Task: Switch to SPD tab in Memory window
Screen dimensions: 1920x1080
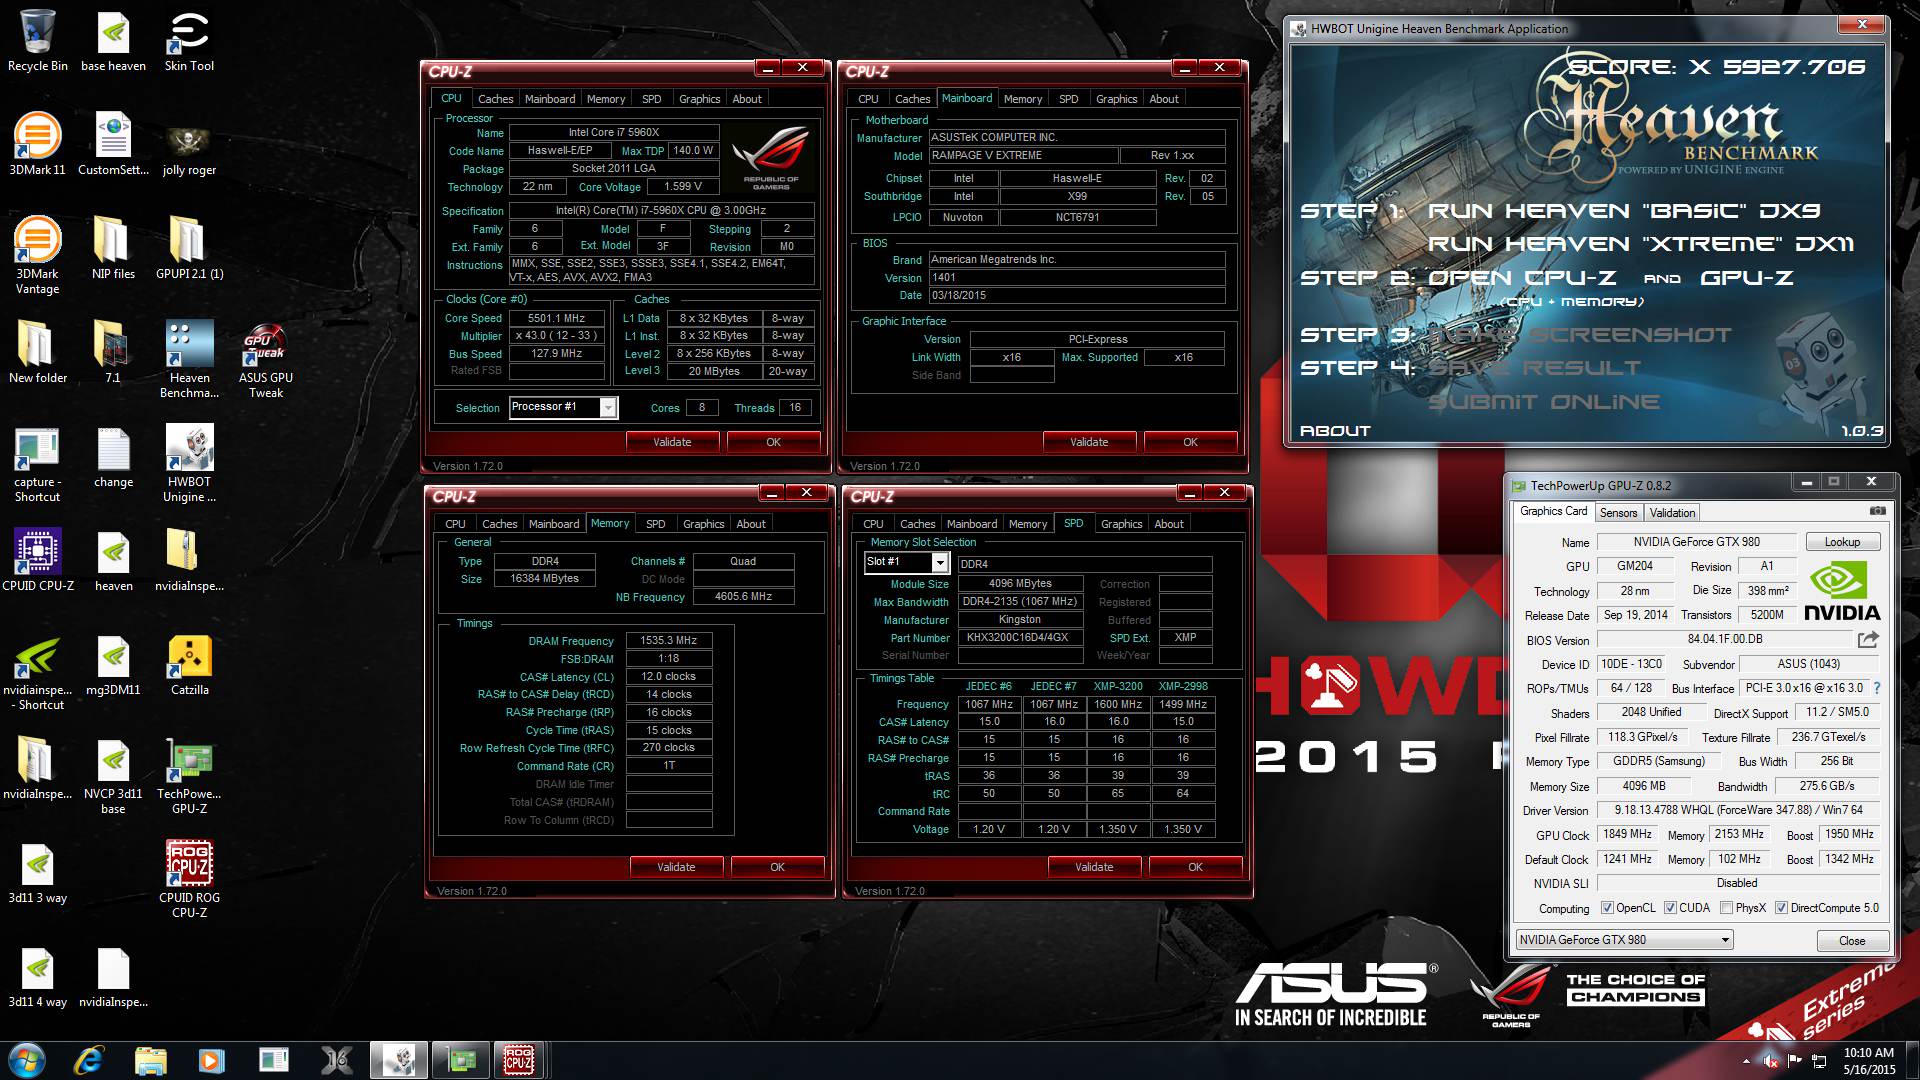Action: pyautogui.click(x=655, y=524)
